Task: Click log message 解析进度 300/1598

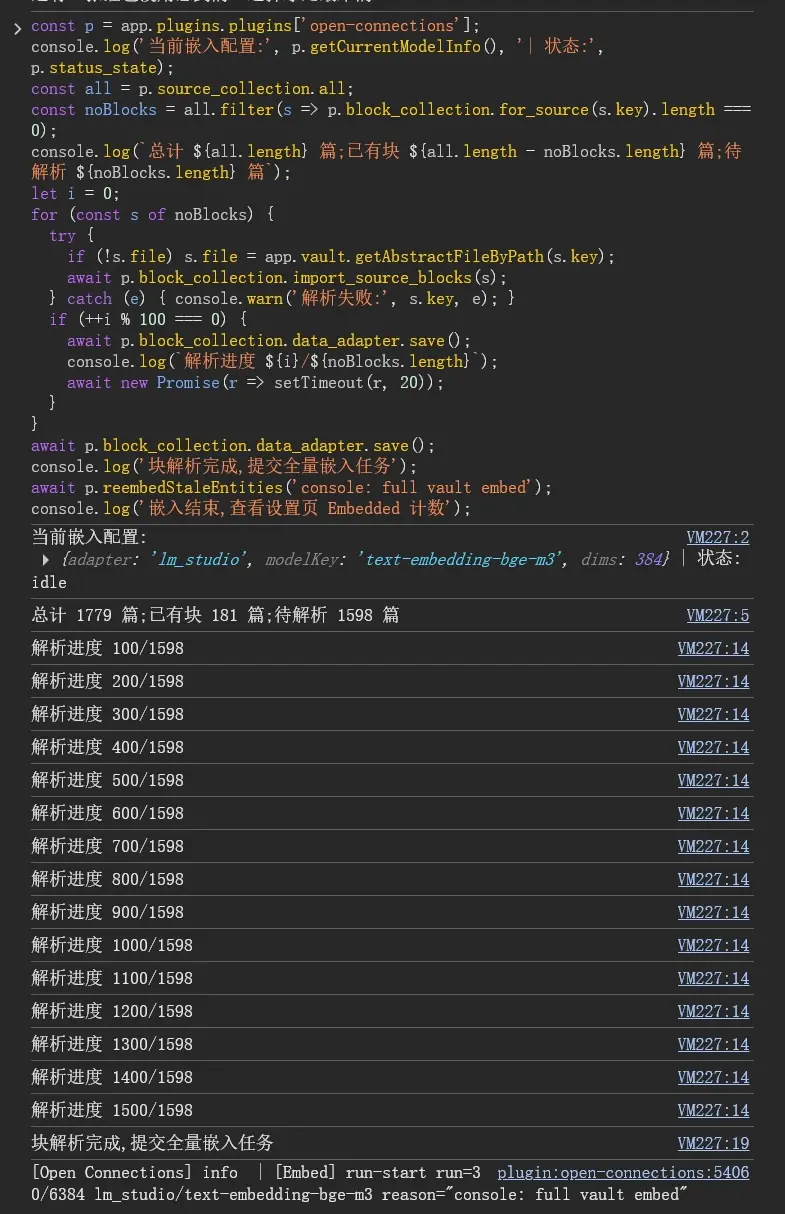Action: pyautogui.click(x=107, y=714)
